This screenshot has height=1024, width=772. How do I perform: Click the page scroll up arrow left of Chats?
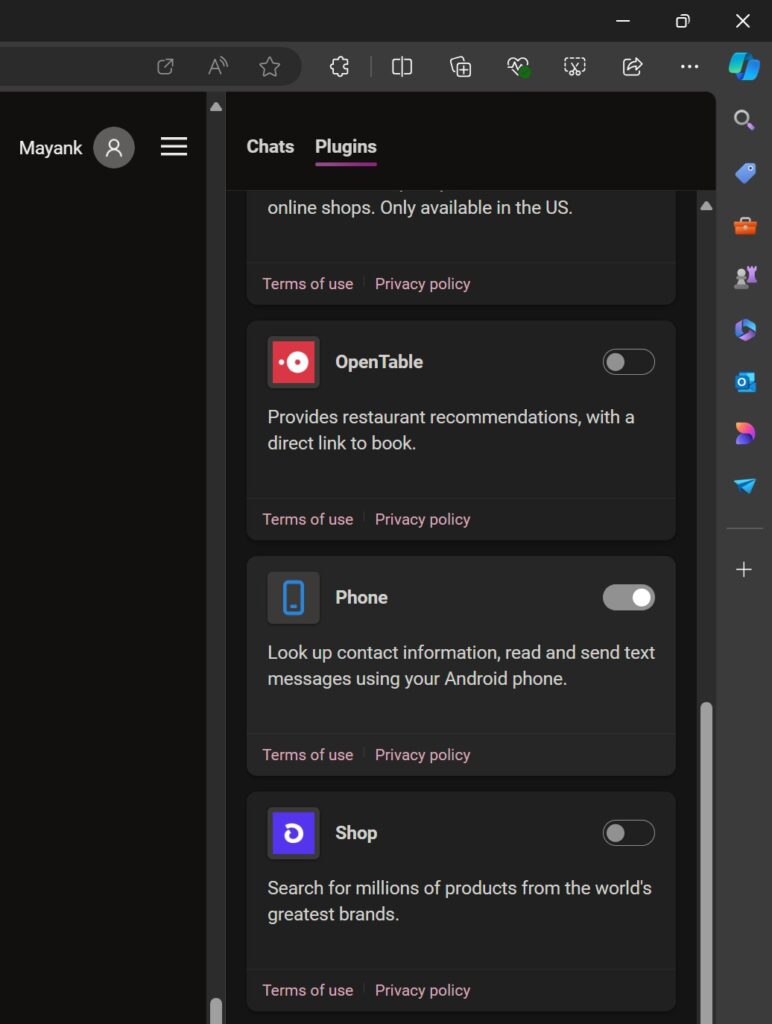pos(216,106)
